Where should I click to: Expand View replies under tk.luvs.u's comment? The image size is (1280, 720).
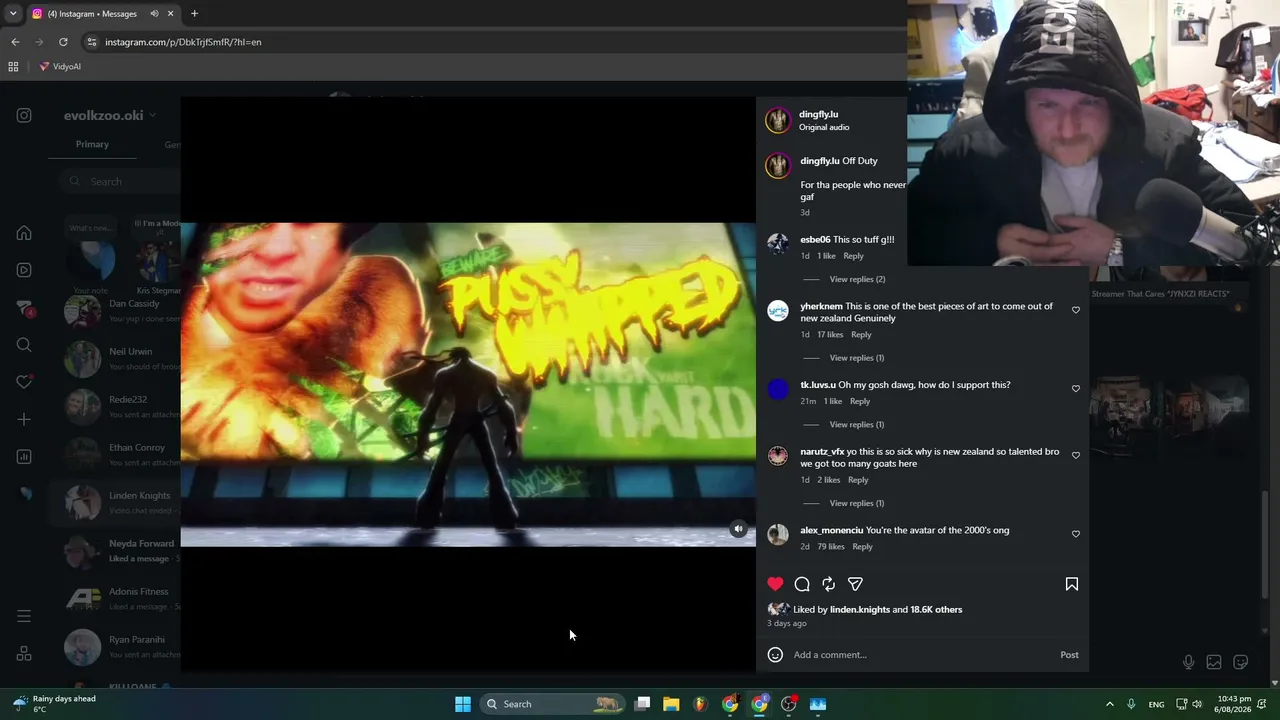pos(857,425)
